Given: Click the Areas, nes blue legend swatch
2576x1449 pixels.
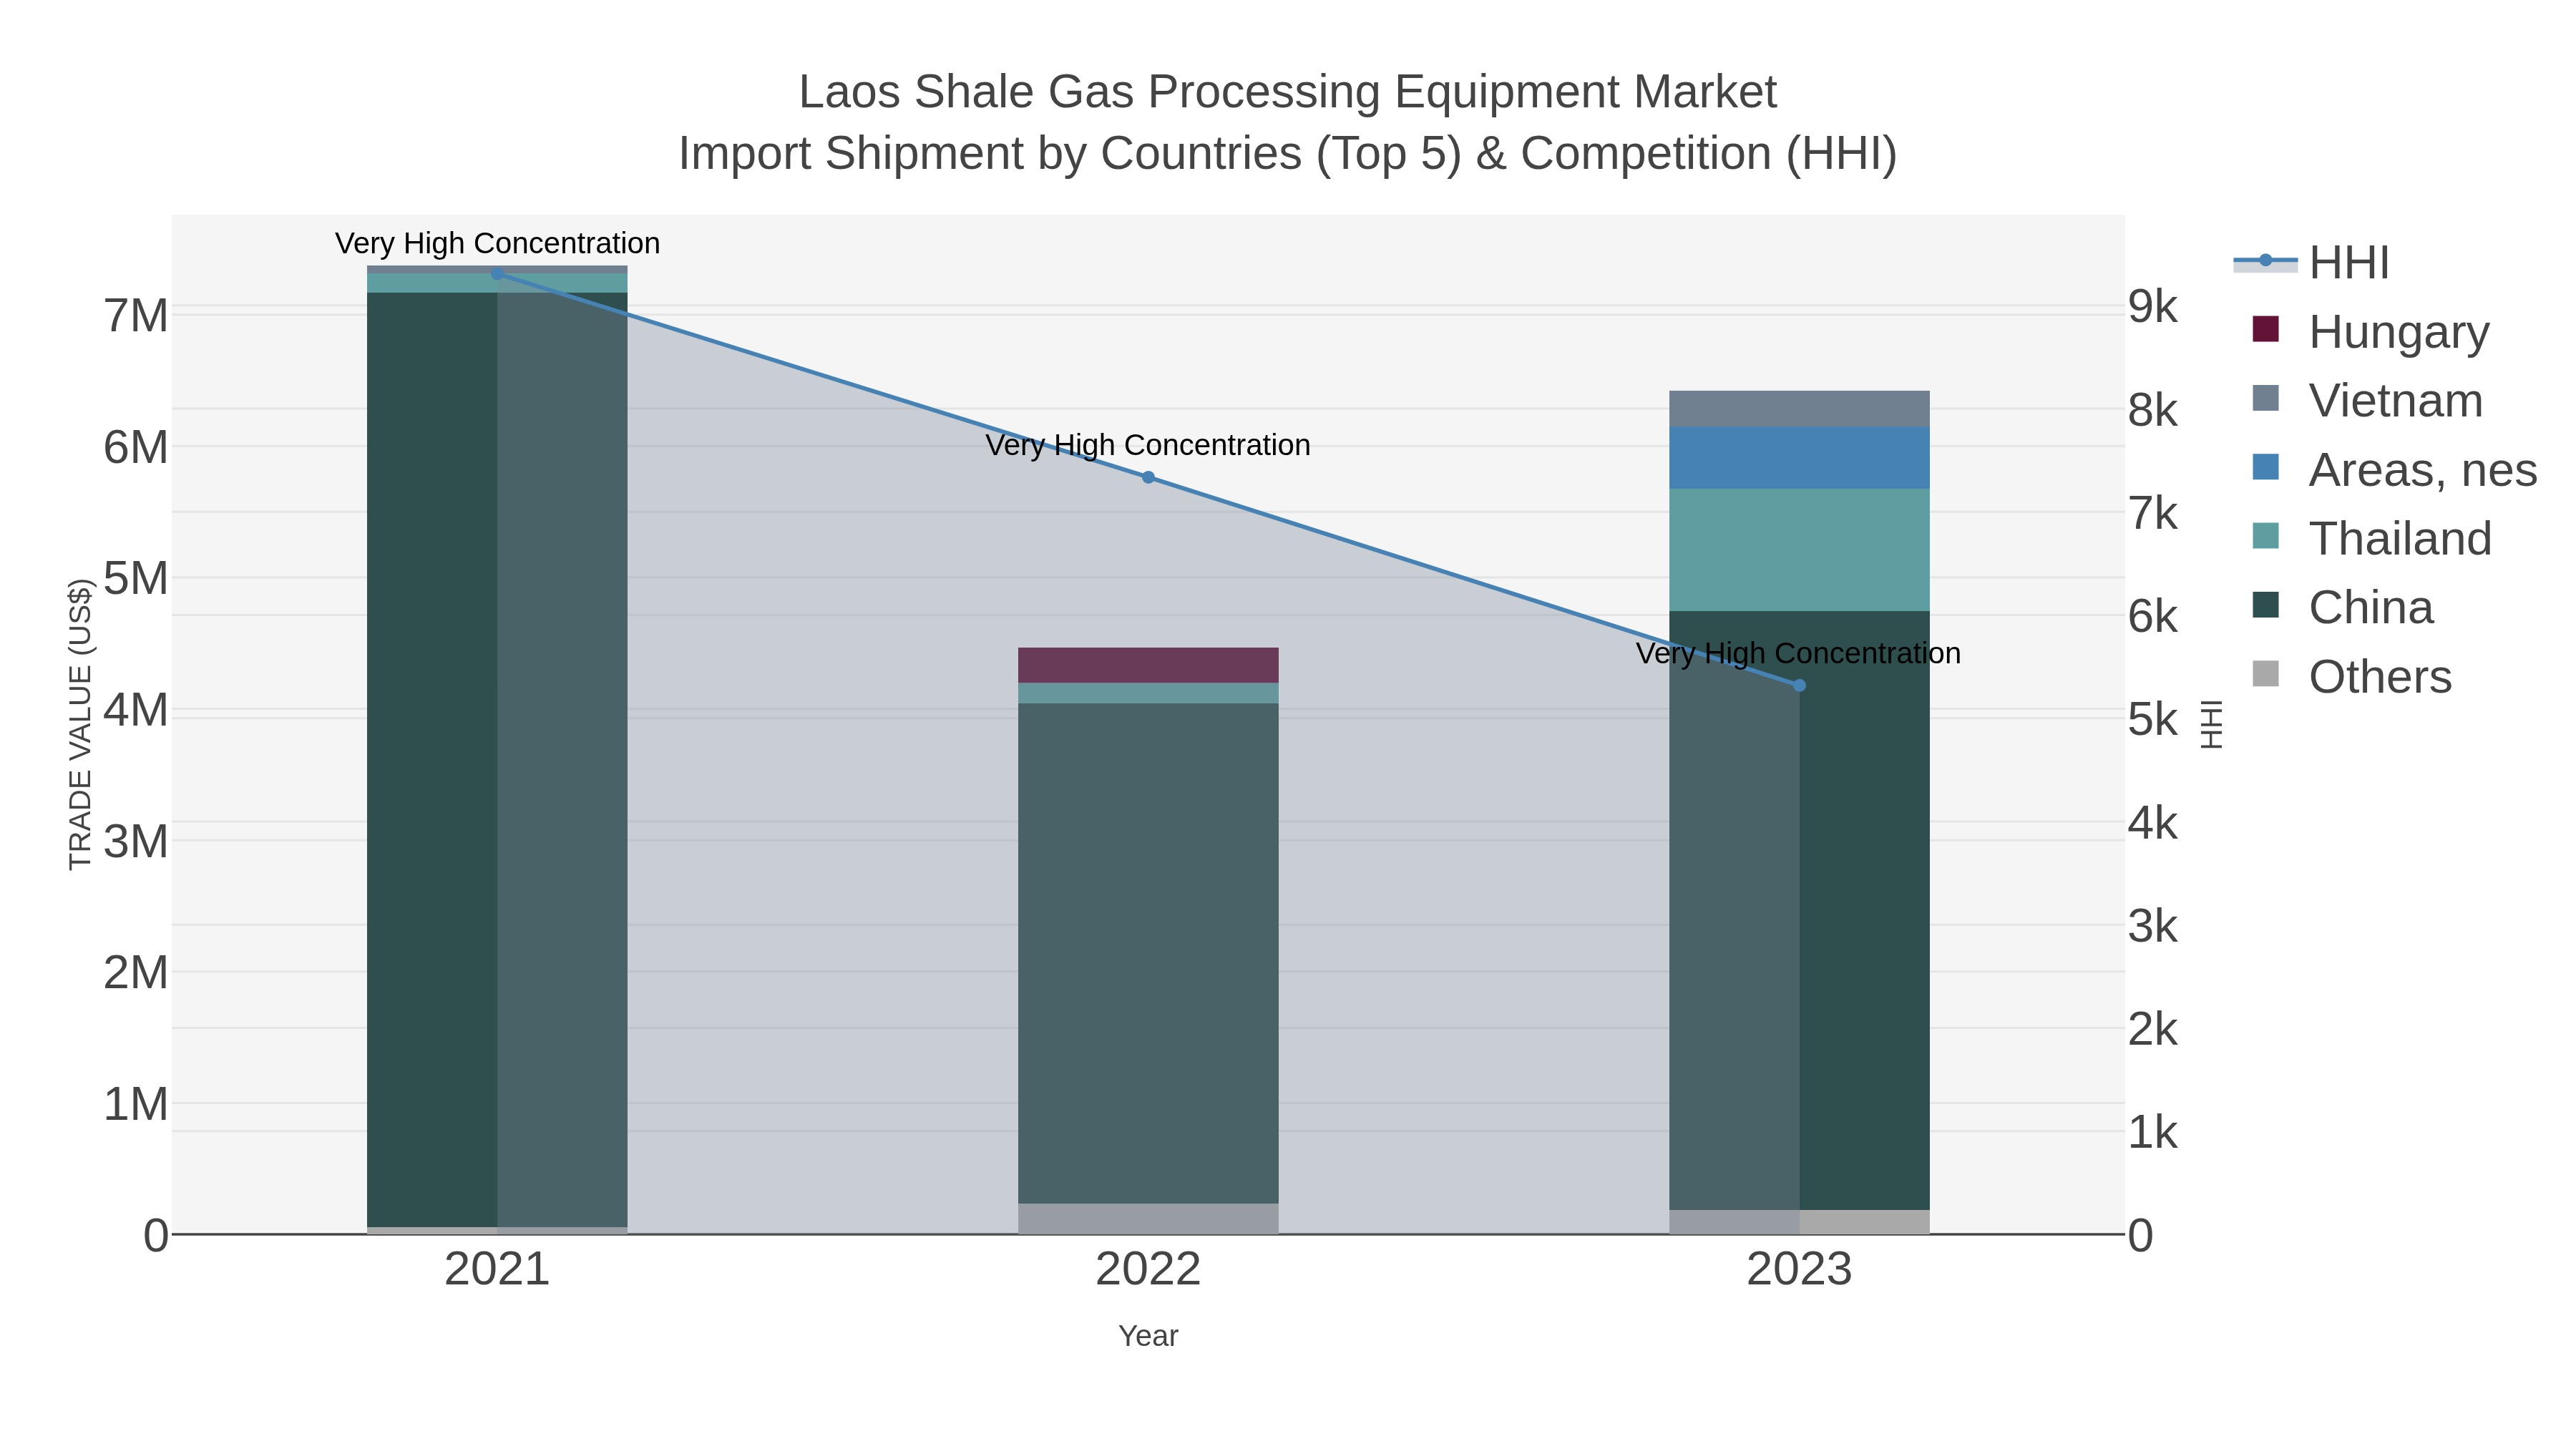Looking at the screenshot, I should 2266,467.
